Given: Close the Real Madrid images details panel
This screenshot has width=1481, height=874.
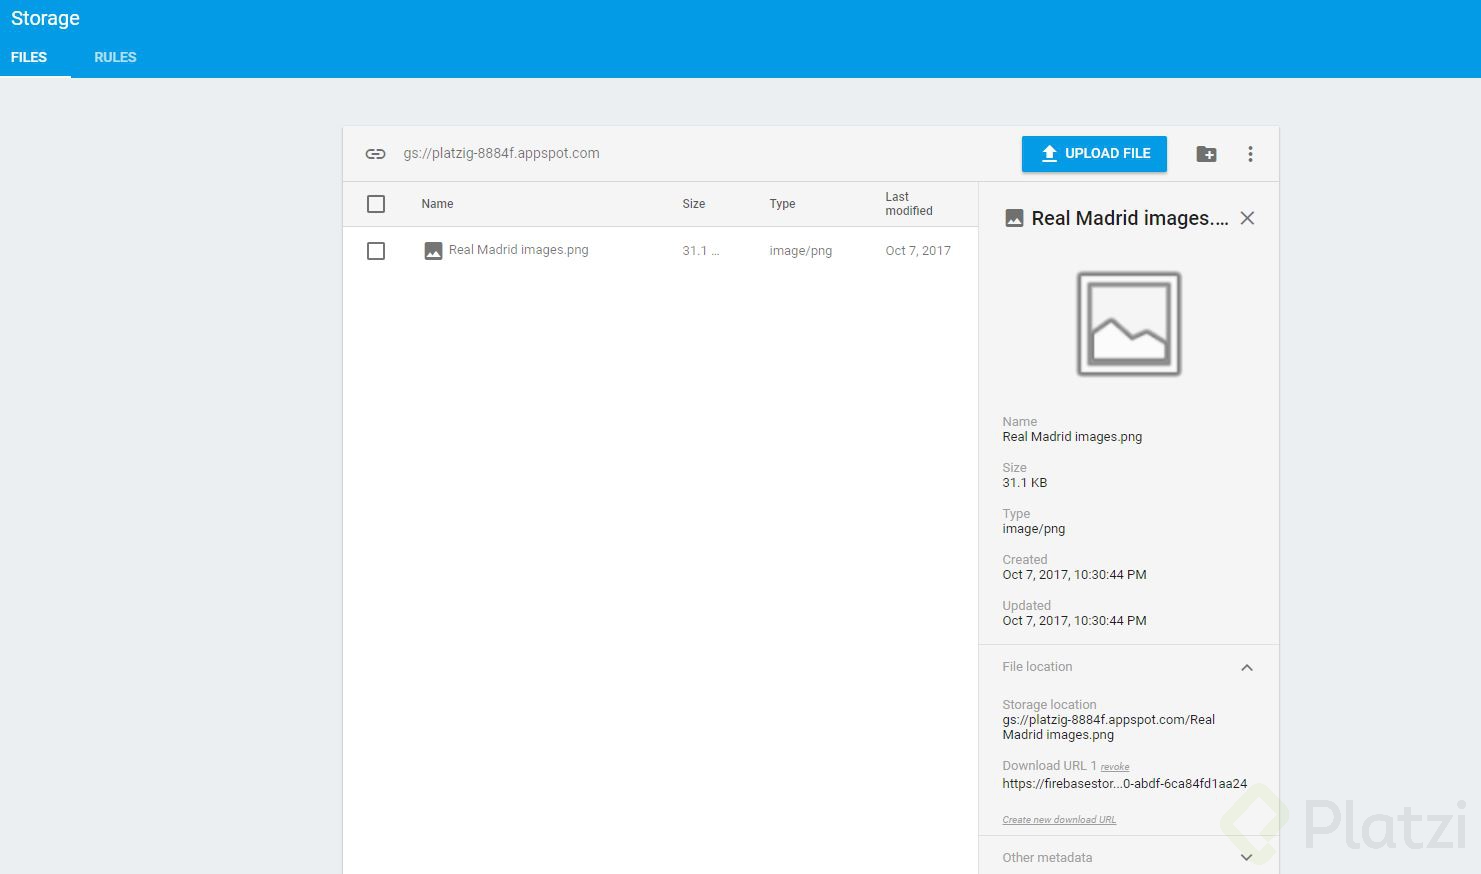Looking at the screenshot, I should [1247, 218].
